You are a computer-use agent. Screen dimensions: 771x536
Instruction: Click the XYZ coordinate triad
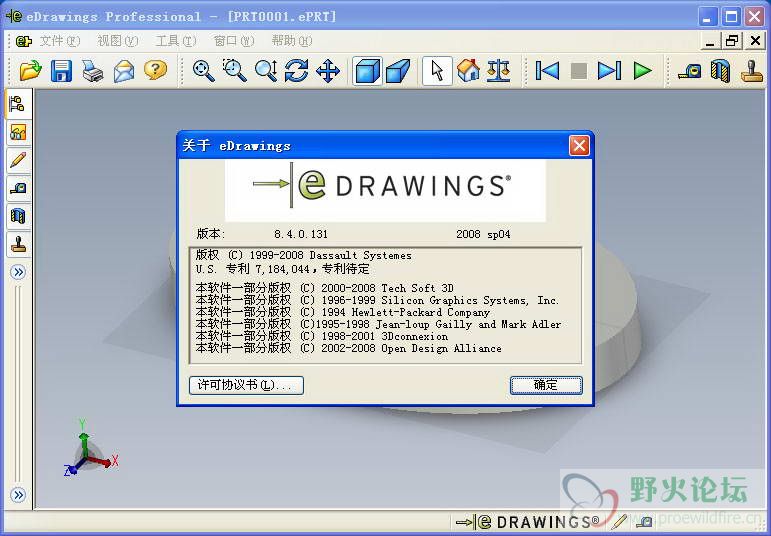(x=90, y=448)
